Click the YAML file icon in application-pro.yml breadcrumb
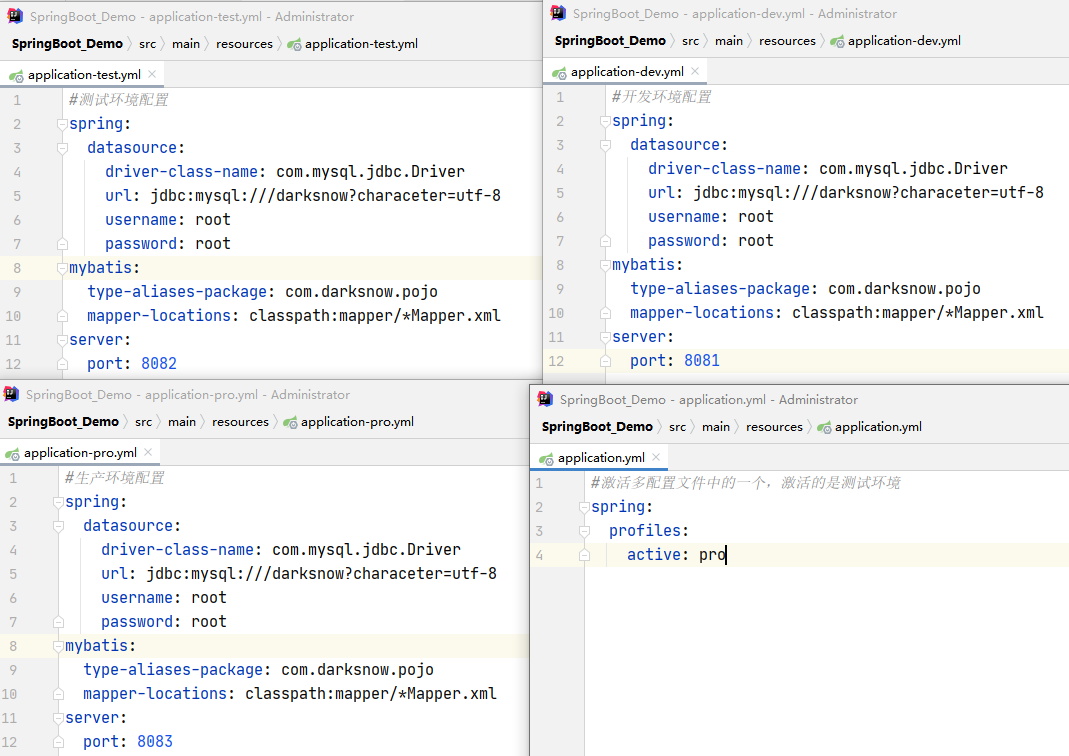1069x756 pixels. tap(290, 423)
